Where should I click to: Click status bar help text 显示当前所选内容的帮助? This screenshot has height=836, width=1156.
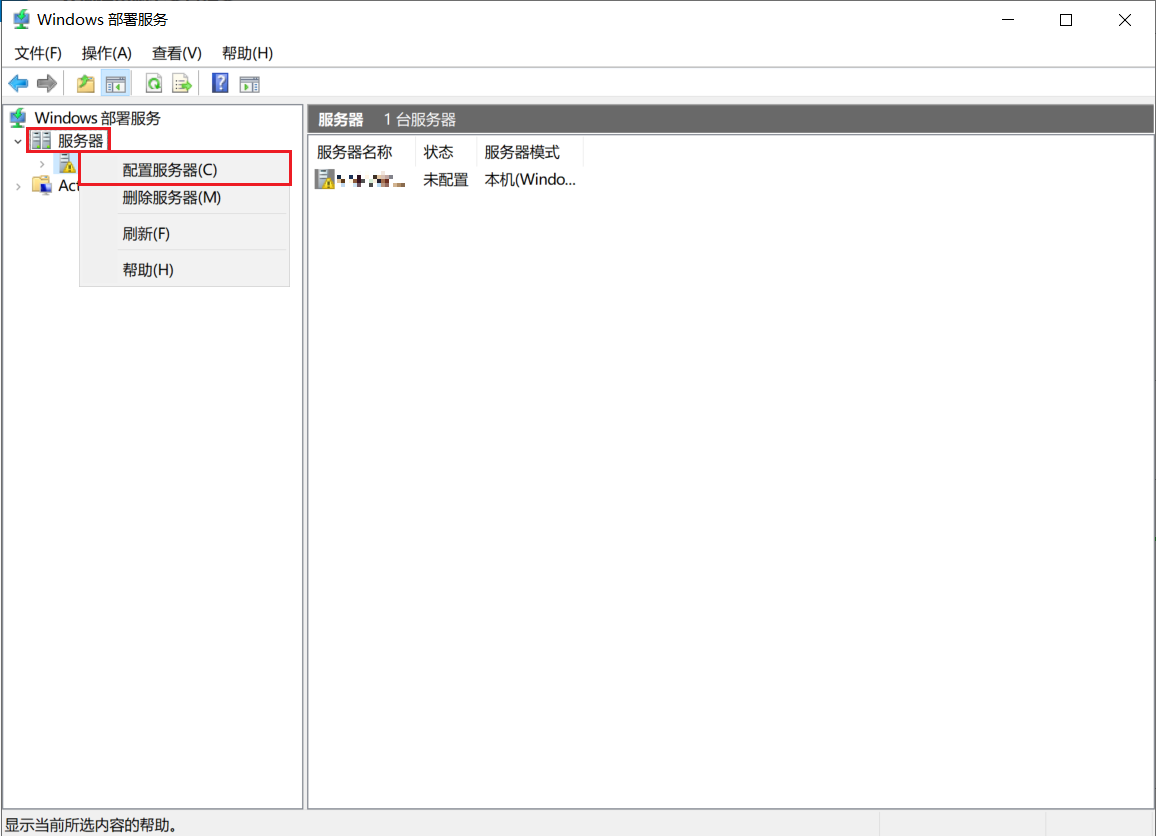point(91,825)
